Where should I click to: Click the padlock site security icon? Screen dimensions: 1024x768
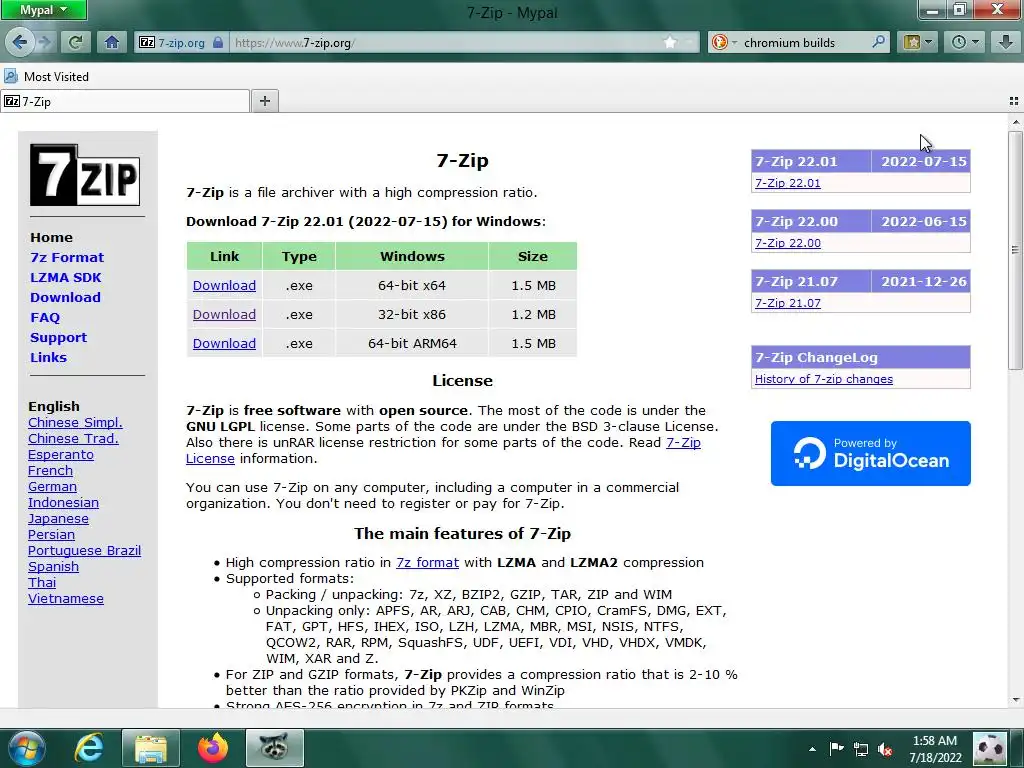tap(218, 42)
